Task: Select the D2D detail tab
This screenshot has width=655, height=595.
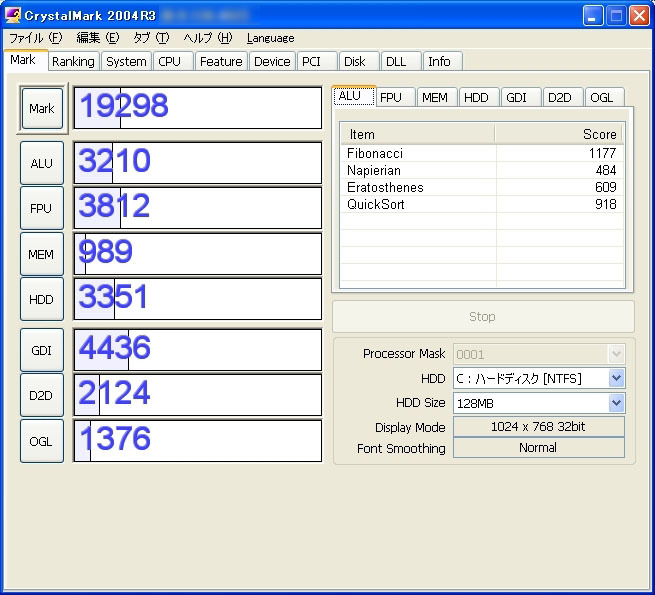Action: point(563,97)
